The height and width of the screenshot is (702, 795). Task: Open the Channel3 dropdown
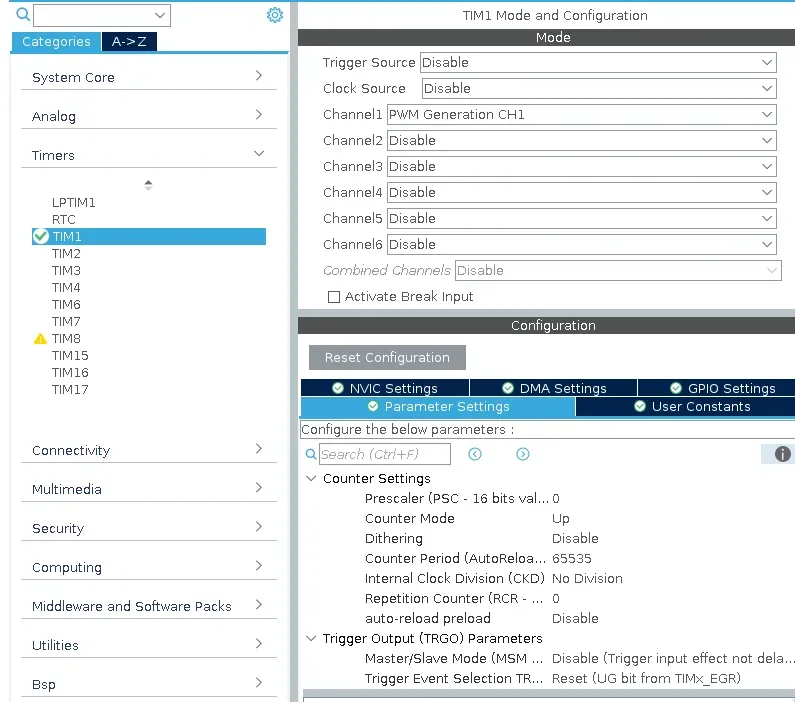pos(582,166)
